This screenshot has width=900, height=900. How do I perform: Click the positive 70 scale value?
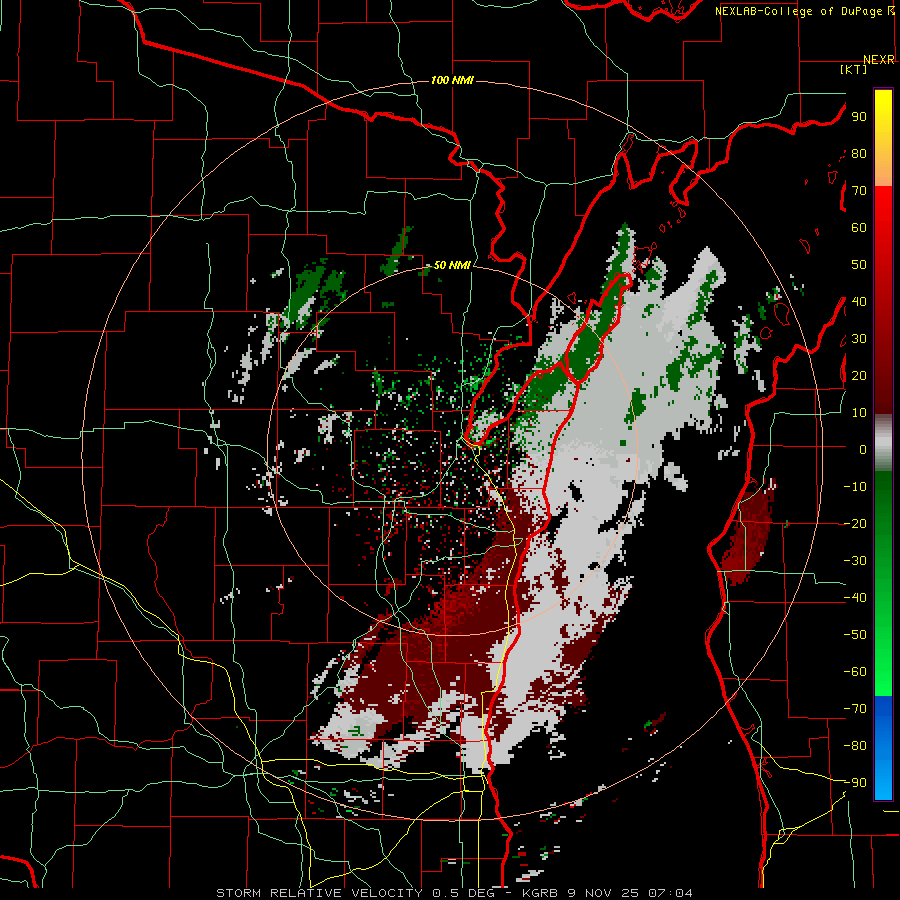[859, 191]
